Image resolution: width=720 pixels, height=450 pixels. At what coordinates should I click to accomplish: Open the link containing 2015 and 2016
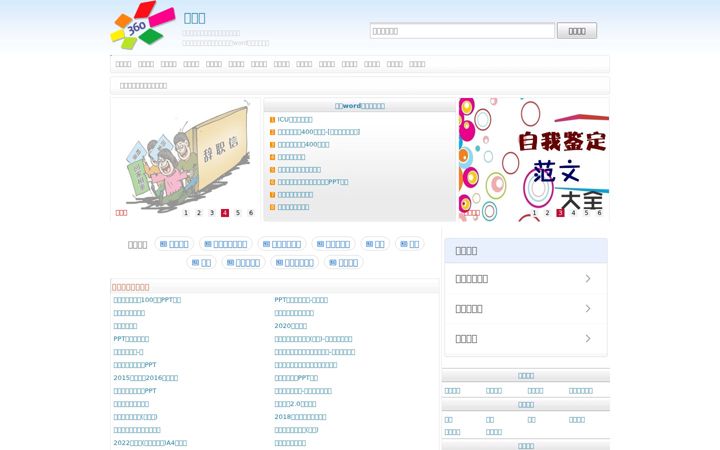(x=146, y=378)
